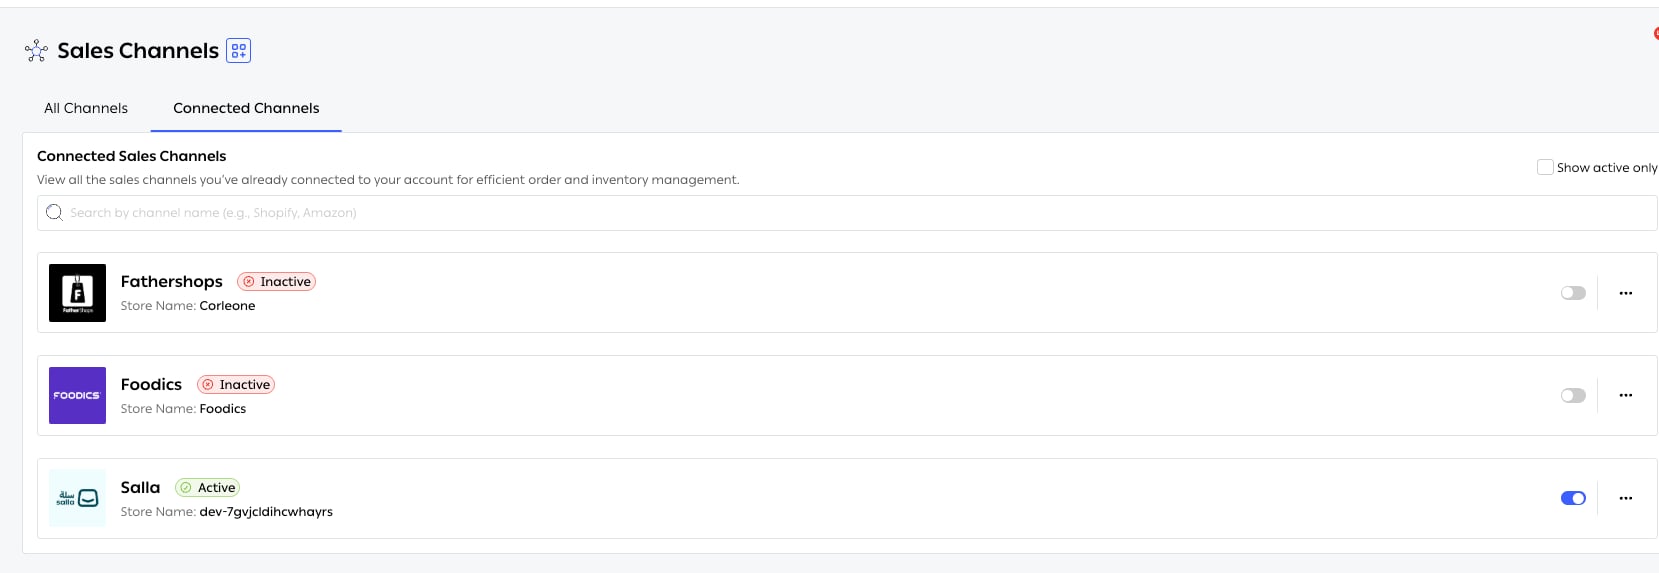Open the Fathershops three-dot options menu
The image size is (1659, 573).
[1626, 293]
